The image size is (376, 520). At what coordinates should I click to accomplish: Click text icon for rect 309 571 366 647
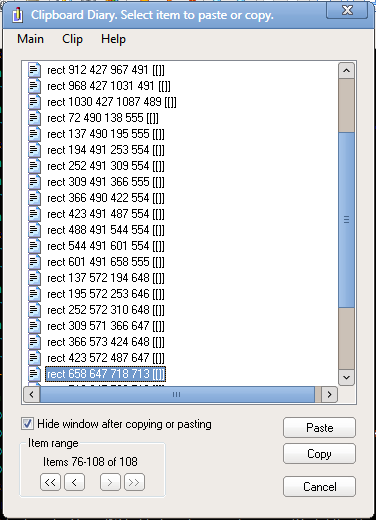[34, 326]
